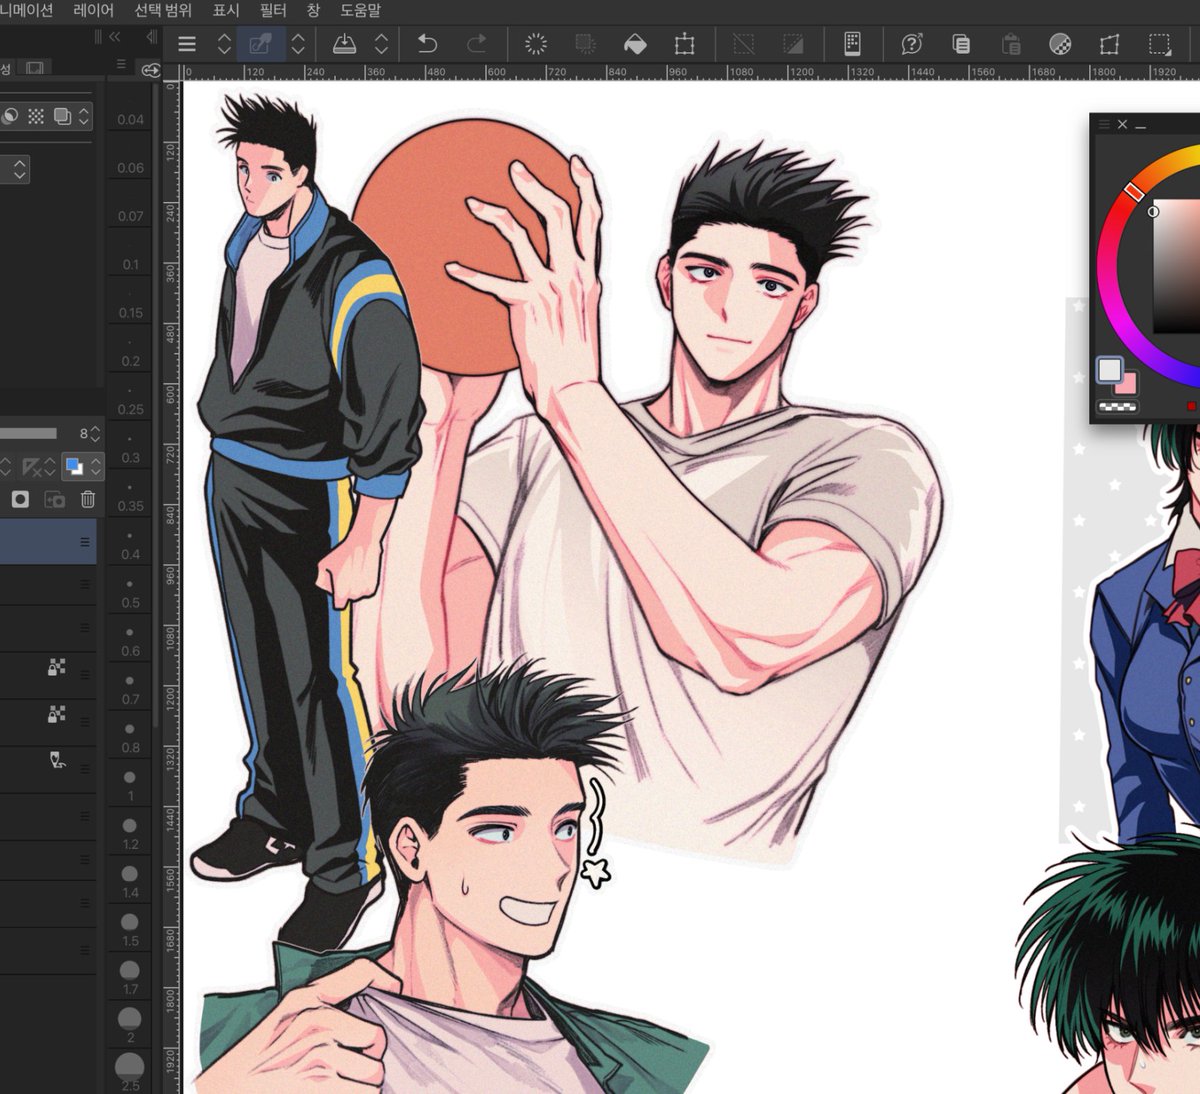Open the 표시 (View) menu
Screen dimensions: 1200x1094
coord(226,10)
